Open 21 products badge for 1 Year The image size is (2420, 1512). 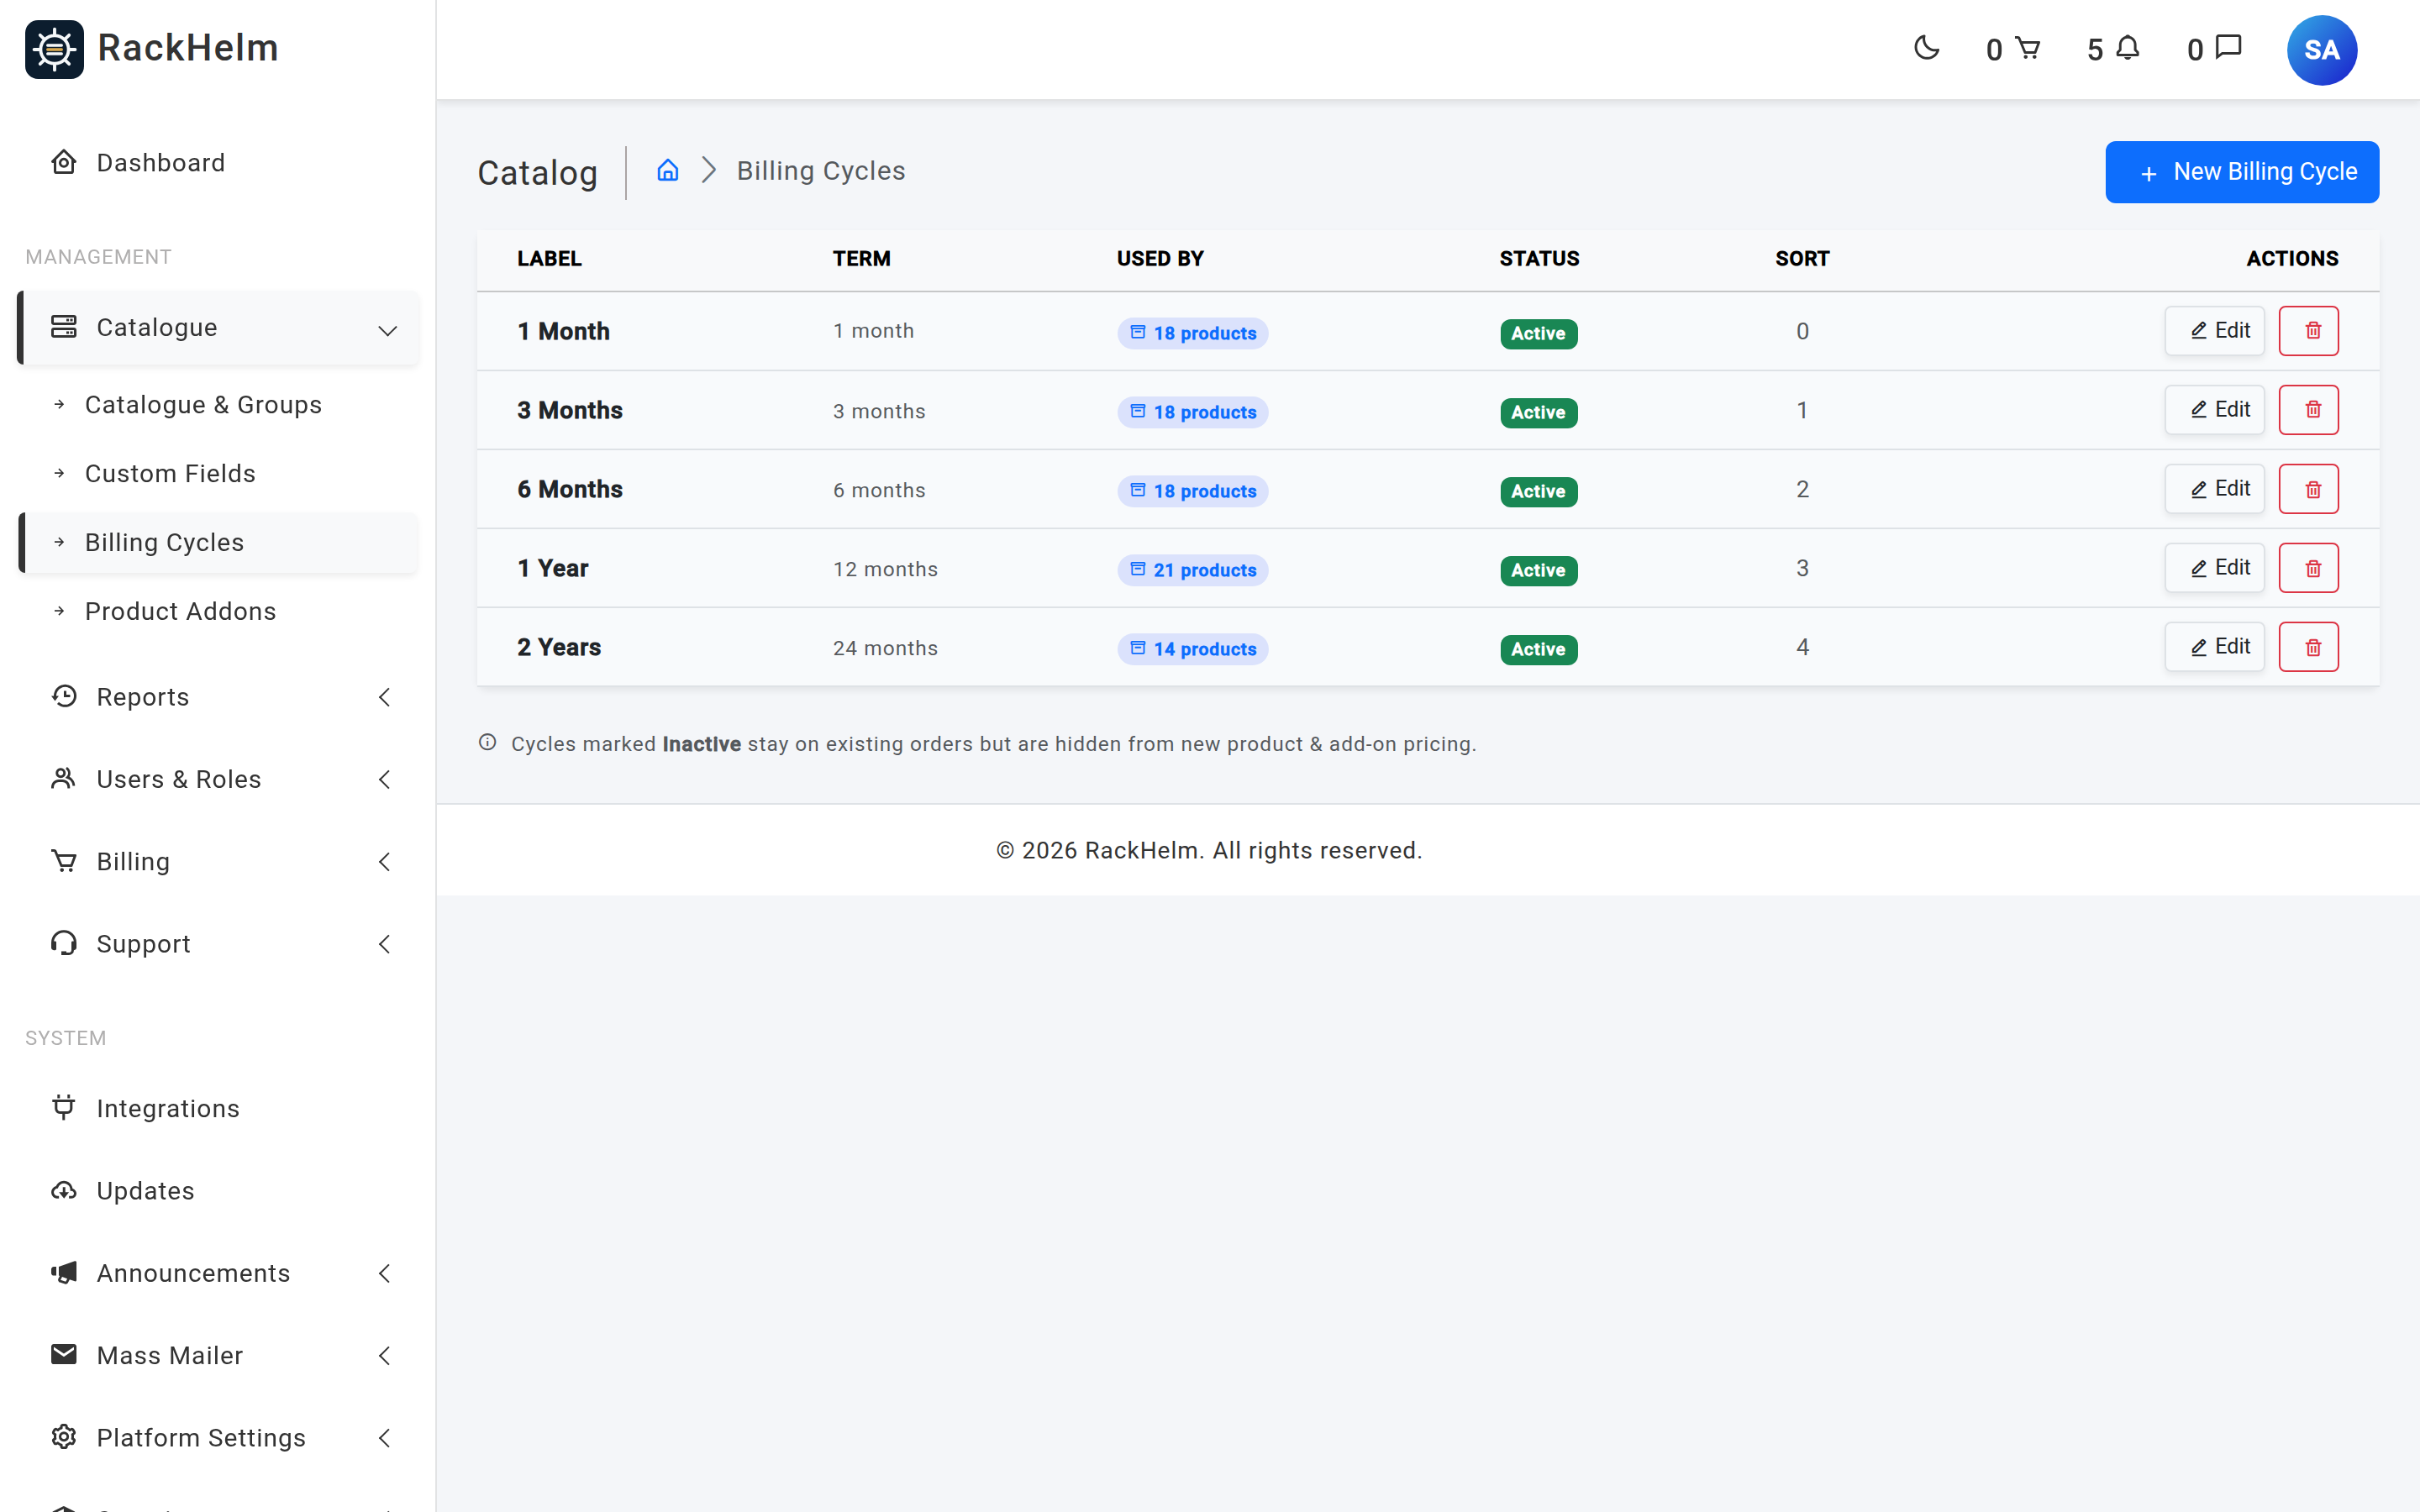(x=1192, y=570)
